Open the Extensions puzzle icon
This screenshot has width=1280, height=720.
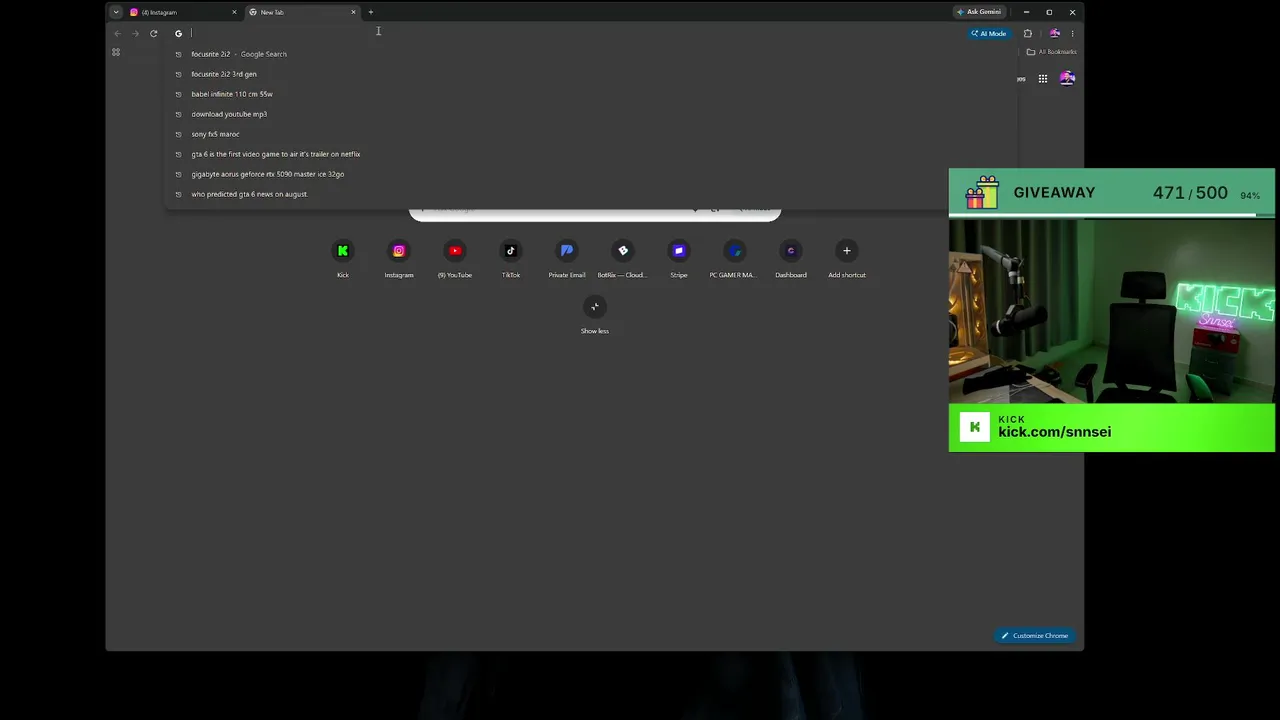[x=1027, y=33]
